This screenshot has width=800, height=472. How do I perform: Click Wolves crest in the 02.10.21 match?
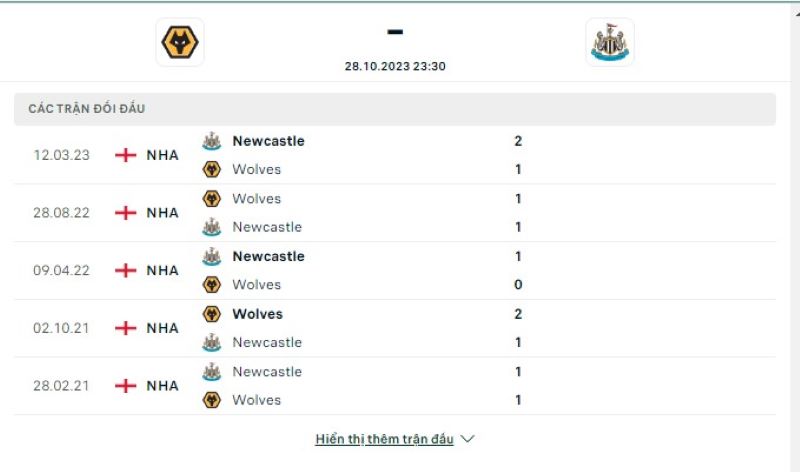(x=212, y=314)
